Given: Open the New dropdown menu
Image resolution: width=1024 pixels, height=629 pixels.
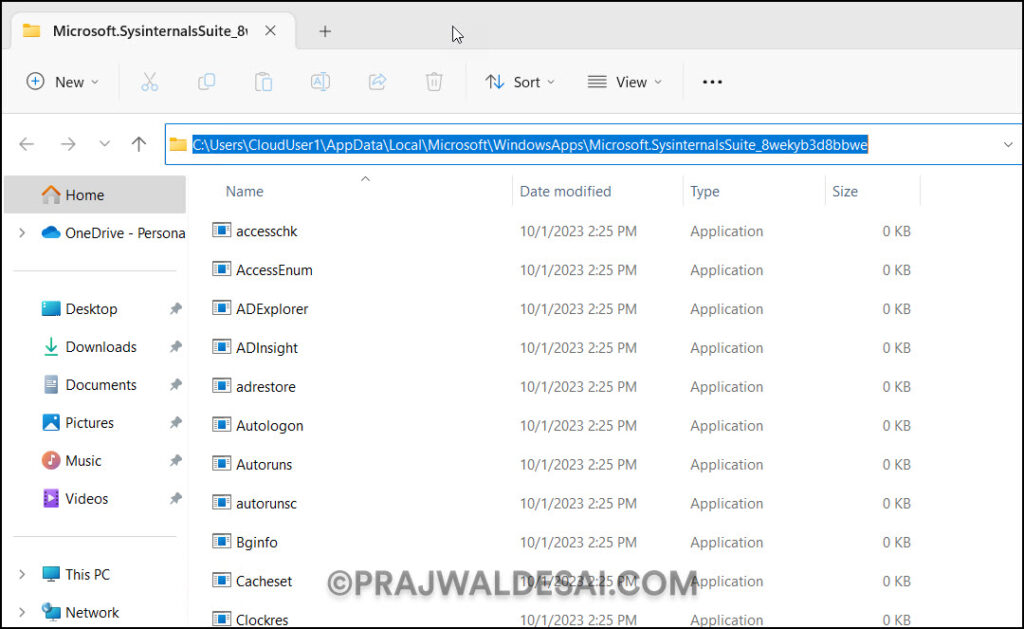Looking at the screenshot, I should pyautogui.click(x=63, y=82).
